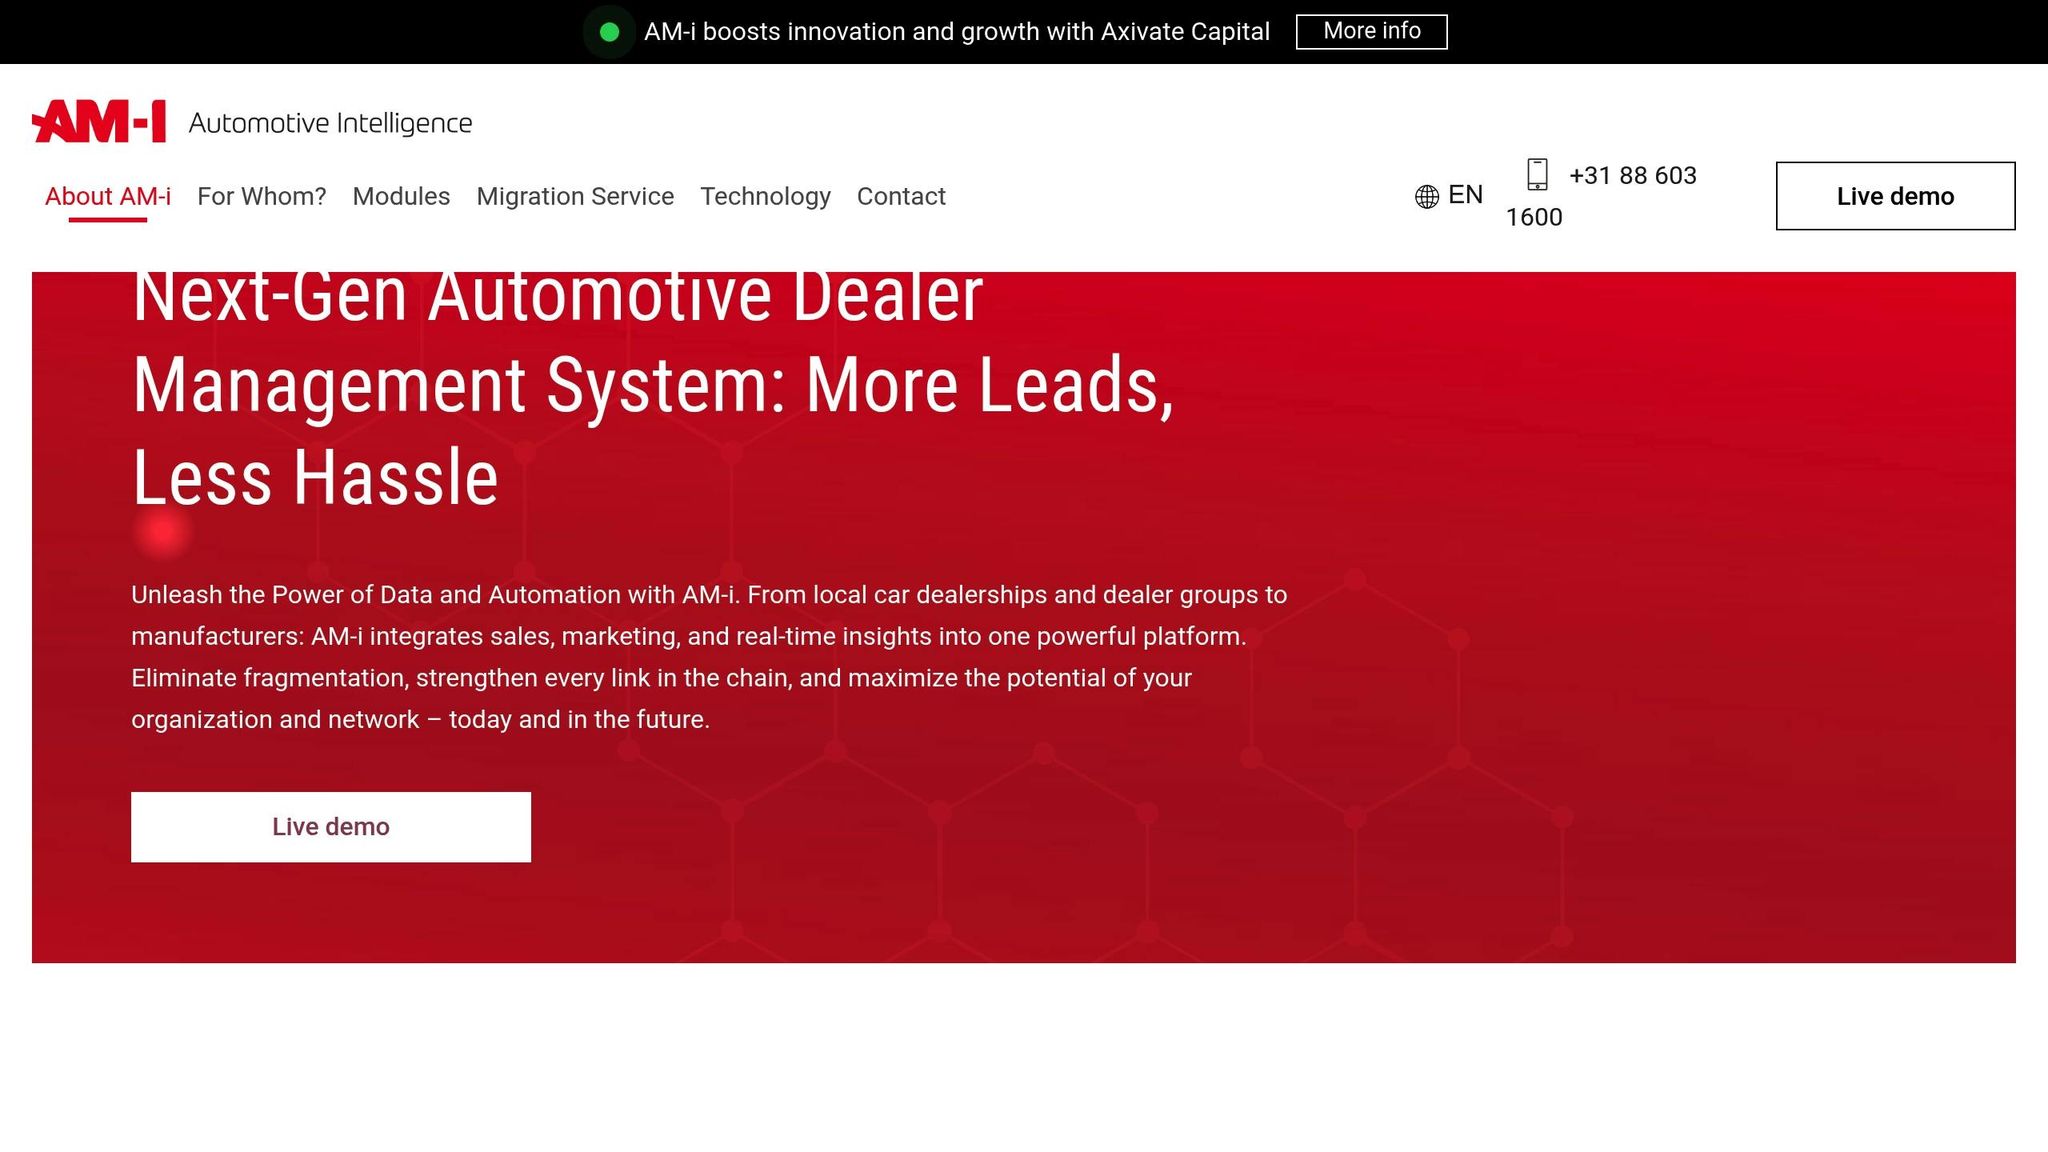Expand the Modules navigation item
The height and width of the screenshot is (1152, 2048).
401,196
